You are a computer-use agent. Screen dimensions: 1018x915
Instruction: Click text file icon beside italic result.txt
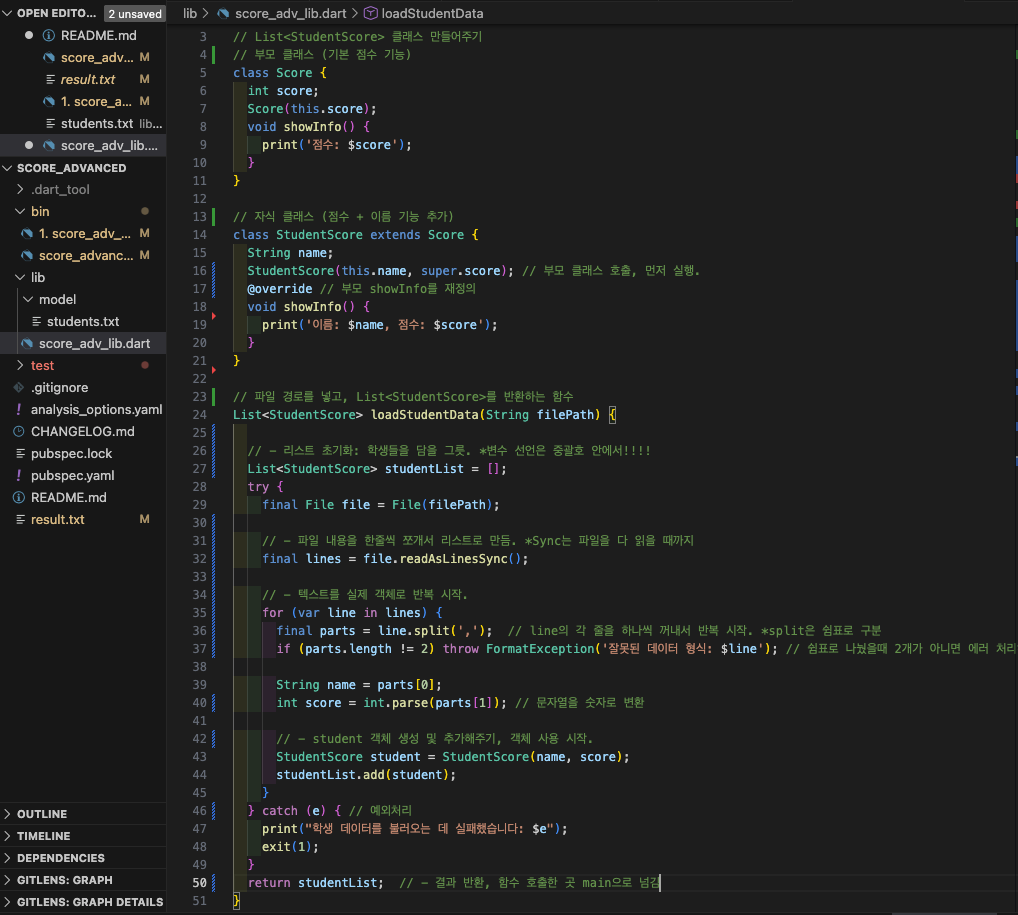click(x=50, y=79)
